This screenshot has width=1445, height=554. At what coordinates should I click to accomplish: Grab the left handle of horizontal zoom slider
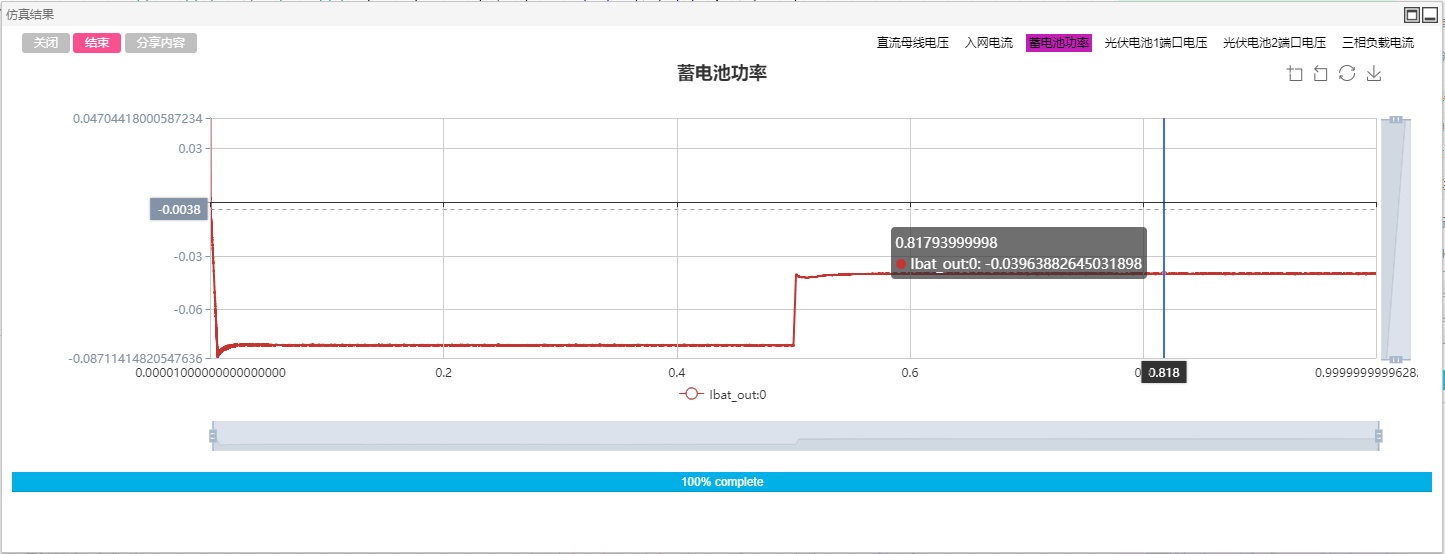click(213, 436)
